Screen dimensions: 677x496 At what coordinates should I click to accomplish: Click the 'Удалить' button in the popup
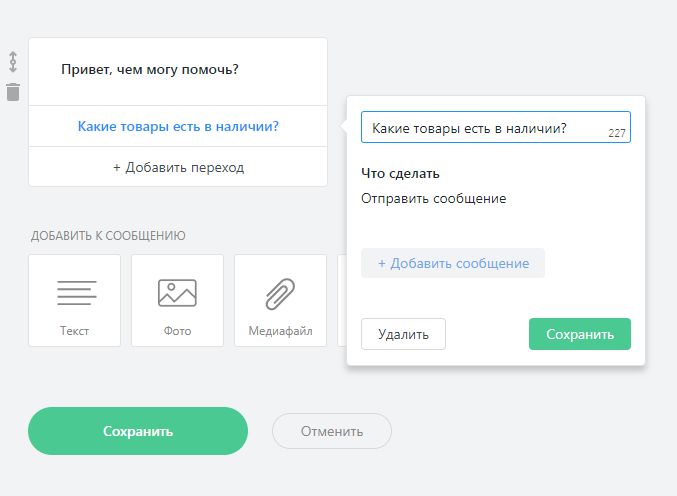click(403, 334)
